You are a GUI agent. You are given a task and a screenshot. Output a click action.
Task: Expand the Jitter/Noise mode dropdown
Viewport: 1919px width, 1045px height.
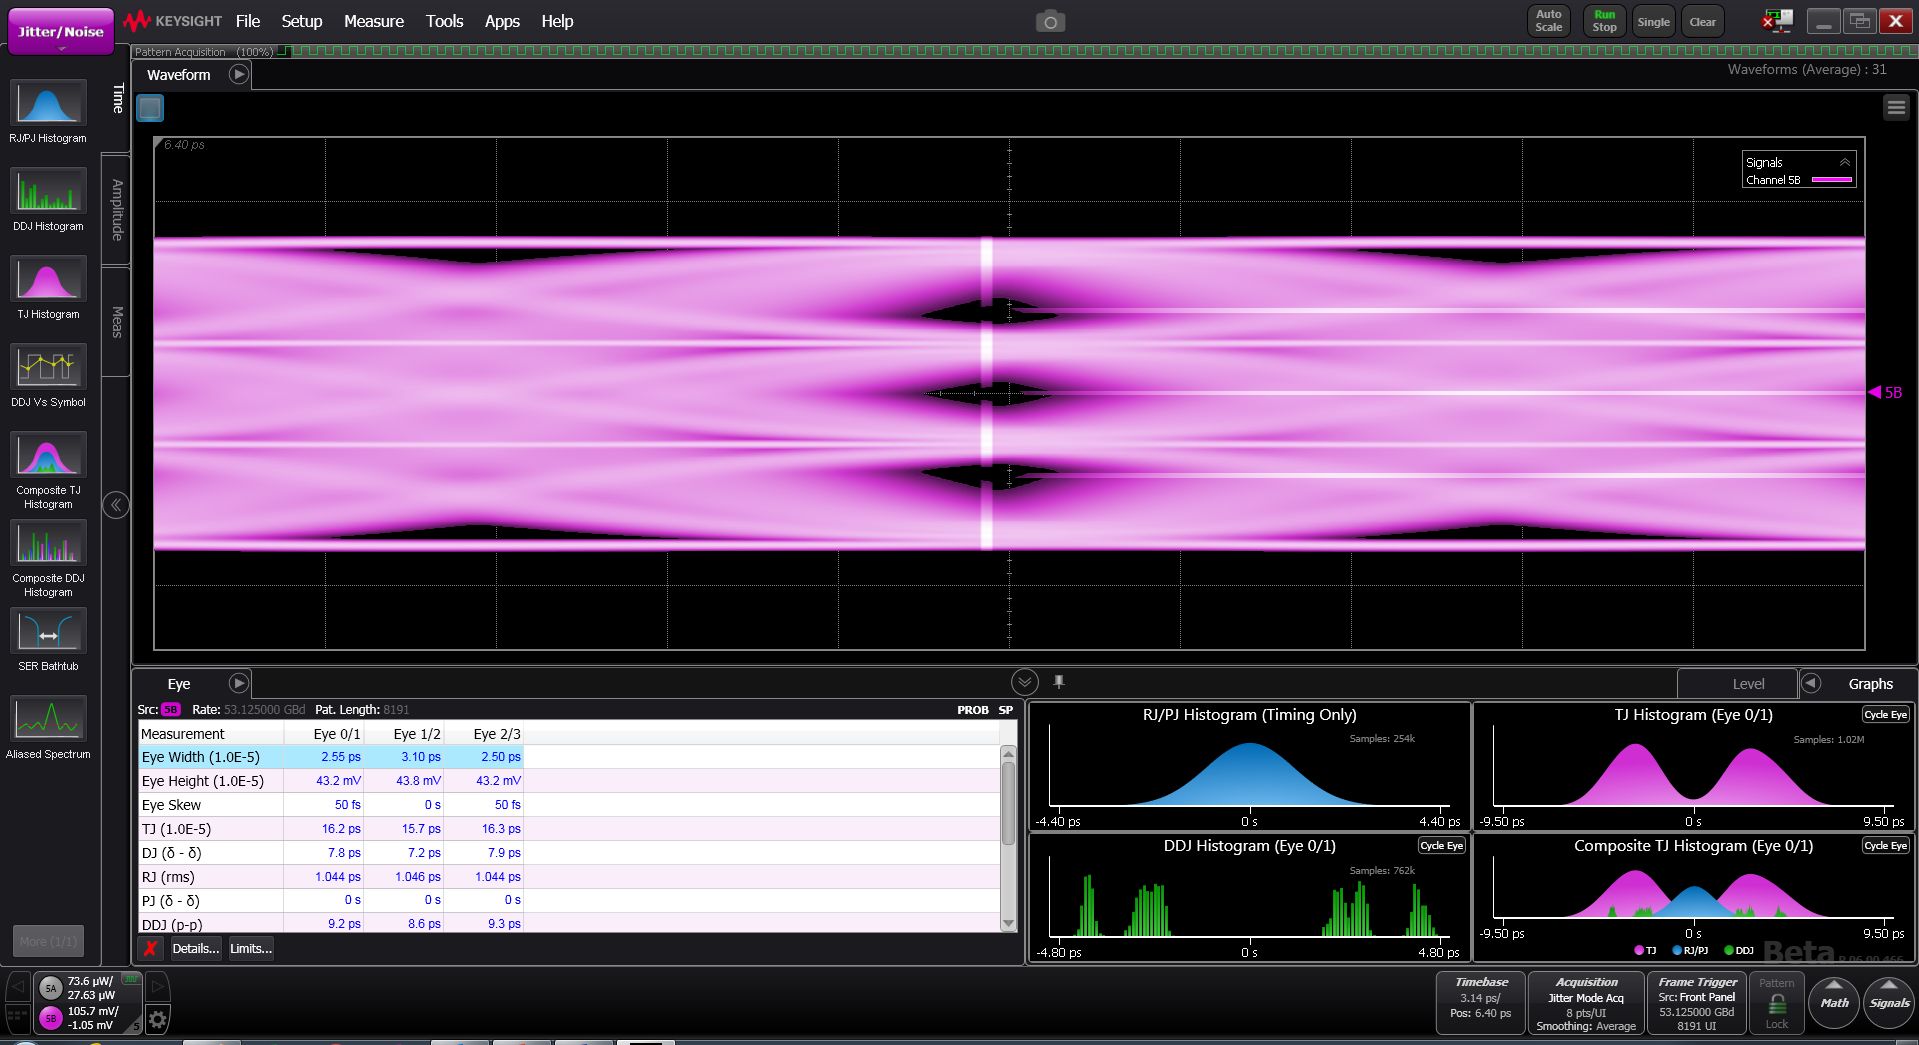coord(60,33)
